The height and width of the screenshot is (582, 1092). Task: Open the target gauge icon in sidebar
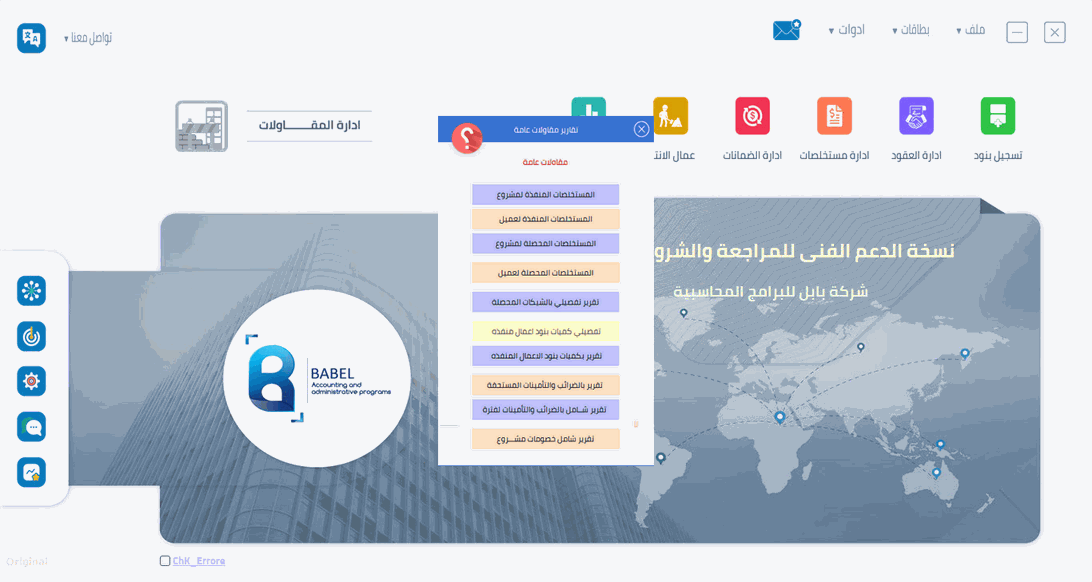click(31, 336)
